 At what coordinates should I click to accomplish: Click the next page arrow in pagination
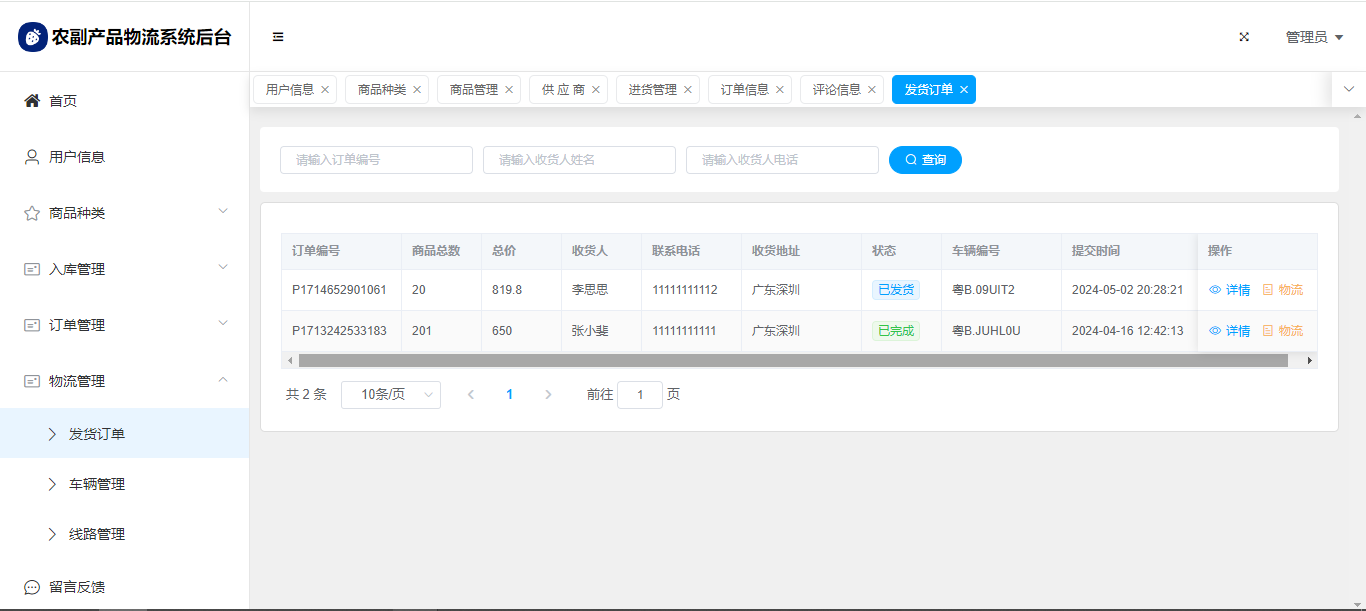548,395
